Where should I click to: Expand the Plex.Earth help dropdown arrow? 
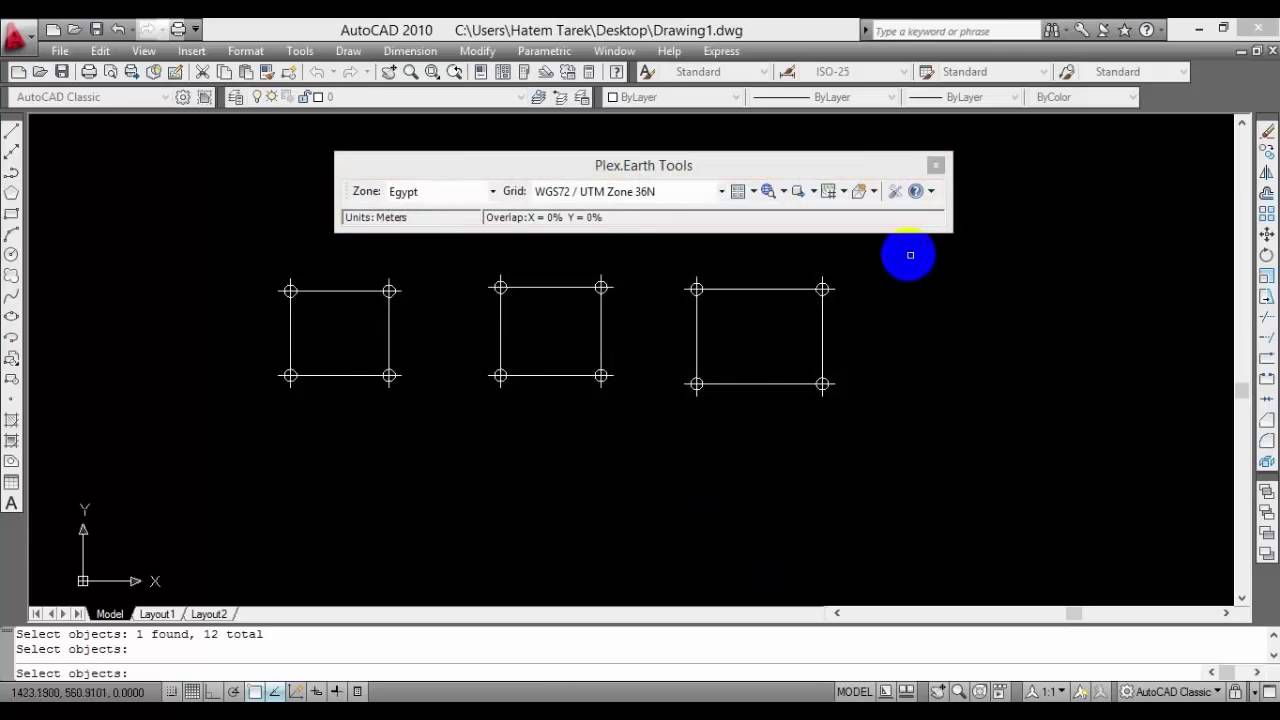tap(931, 191)
